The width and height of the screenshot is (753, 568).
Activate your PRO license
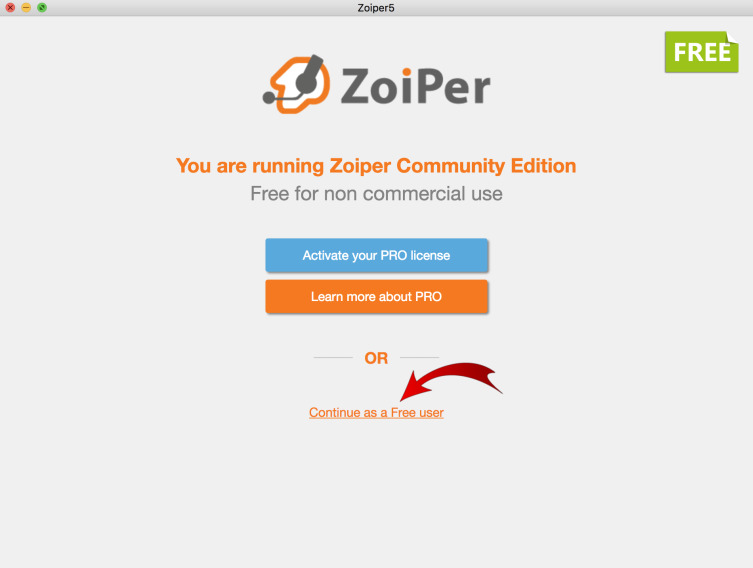376,255
